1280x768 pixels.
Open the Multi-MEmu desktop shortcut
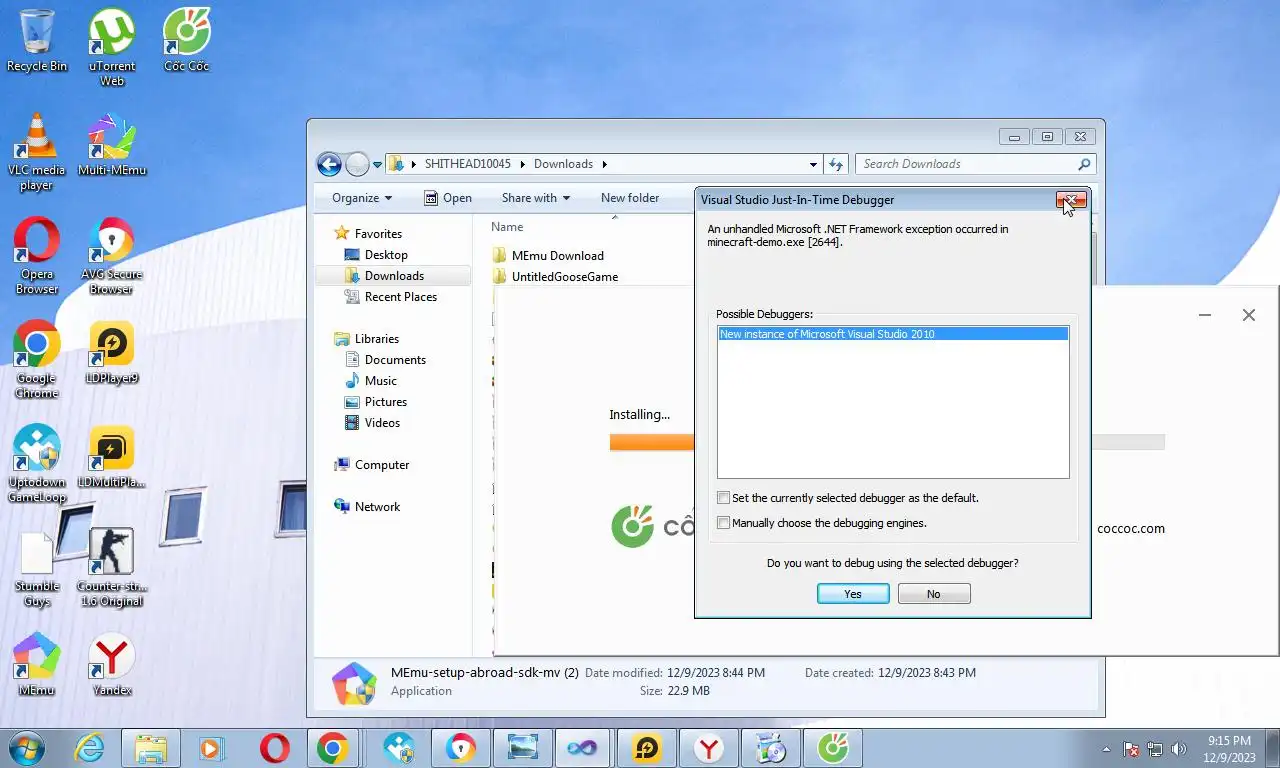tap(112, 145)
